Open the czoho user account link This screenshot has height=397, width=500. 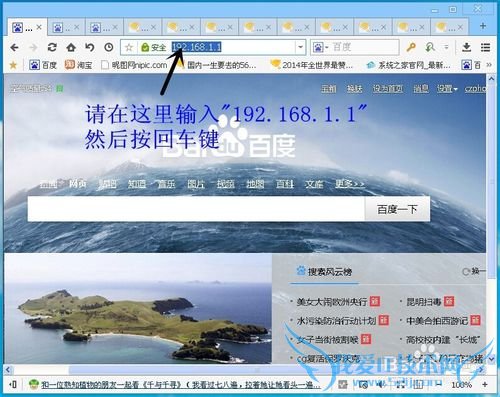pyautogui.click(x=475, y=89)
